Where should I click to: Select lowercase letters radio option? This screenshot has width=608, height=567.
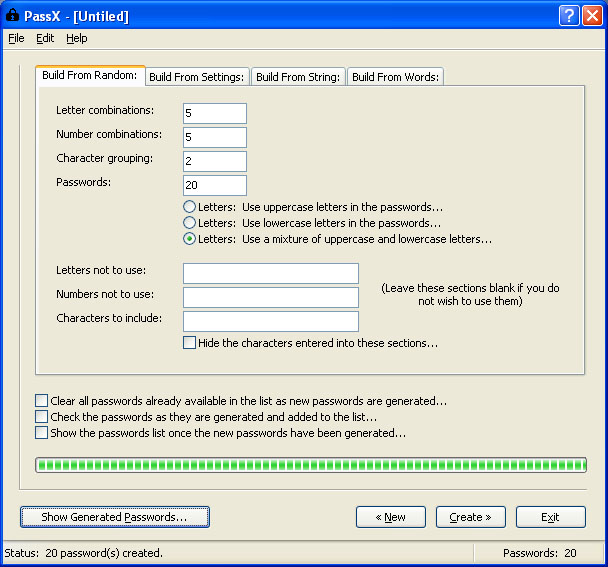[x=189, y=223]
